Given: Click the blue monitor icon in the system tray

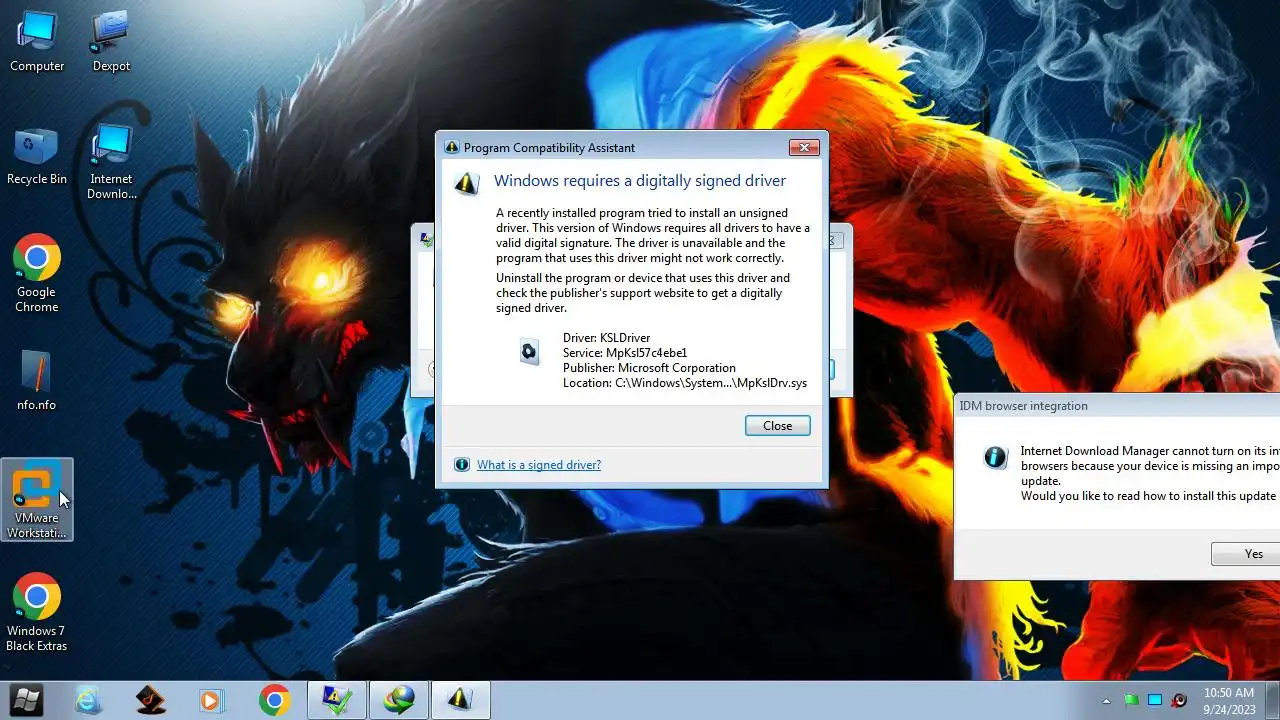Looking at the screenshot, I should (1155, 700).
